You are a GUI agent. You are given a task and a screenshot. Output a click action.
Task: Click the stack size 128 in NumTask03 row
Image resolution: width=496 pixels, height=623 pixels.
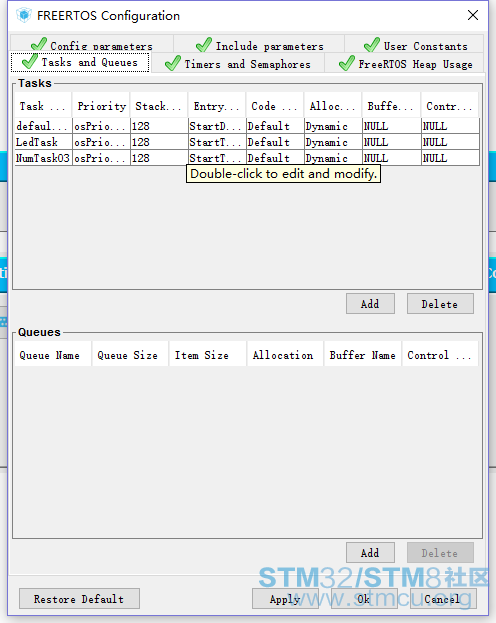point(159,158)
